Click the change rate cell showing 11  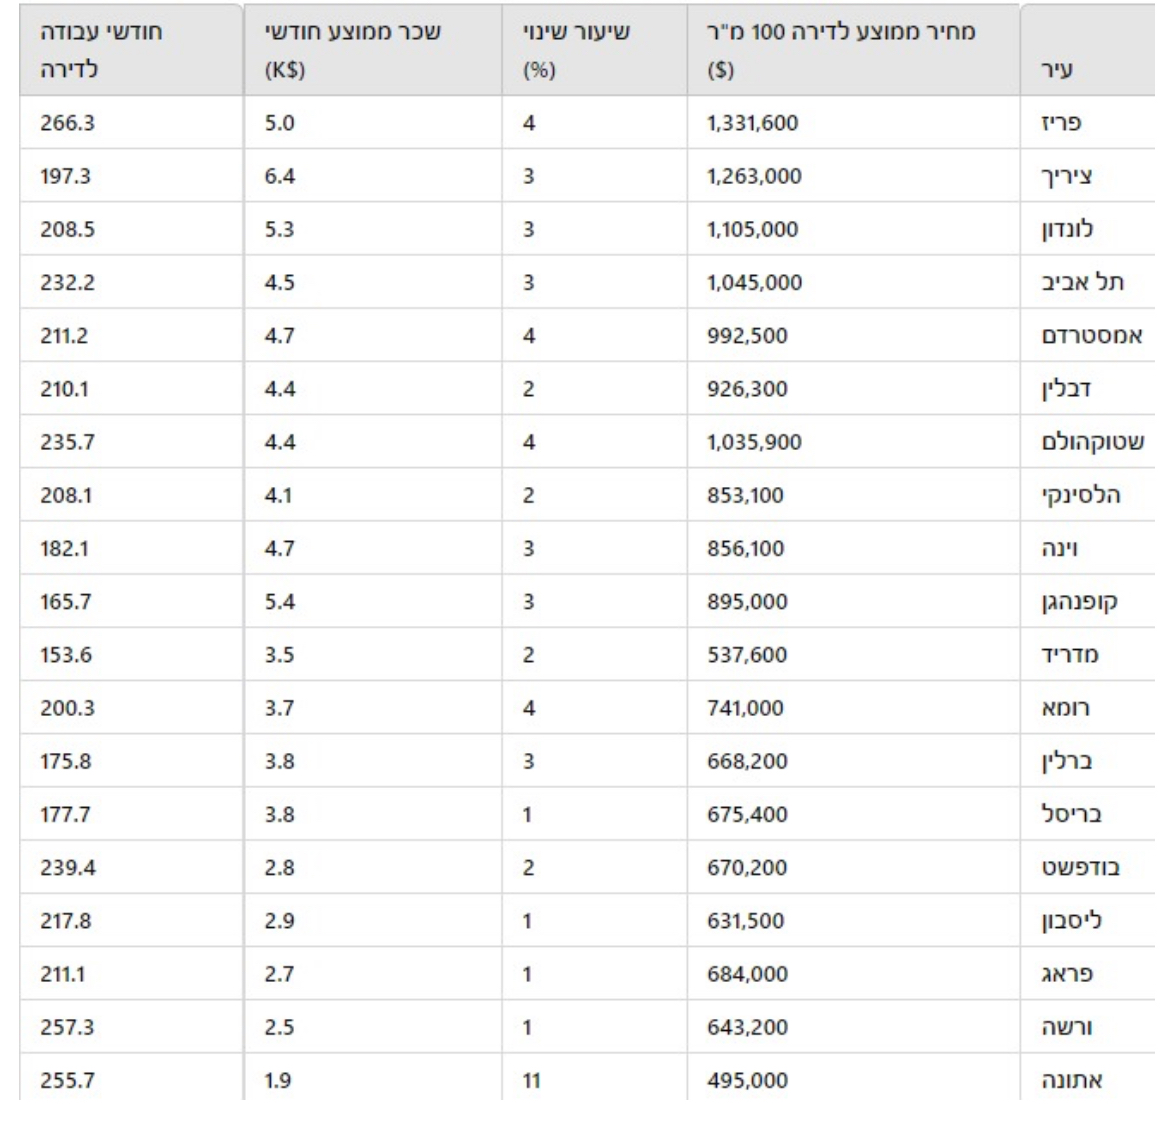click(x=530, y=1081)
